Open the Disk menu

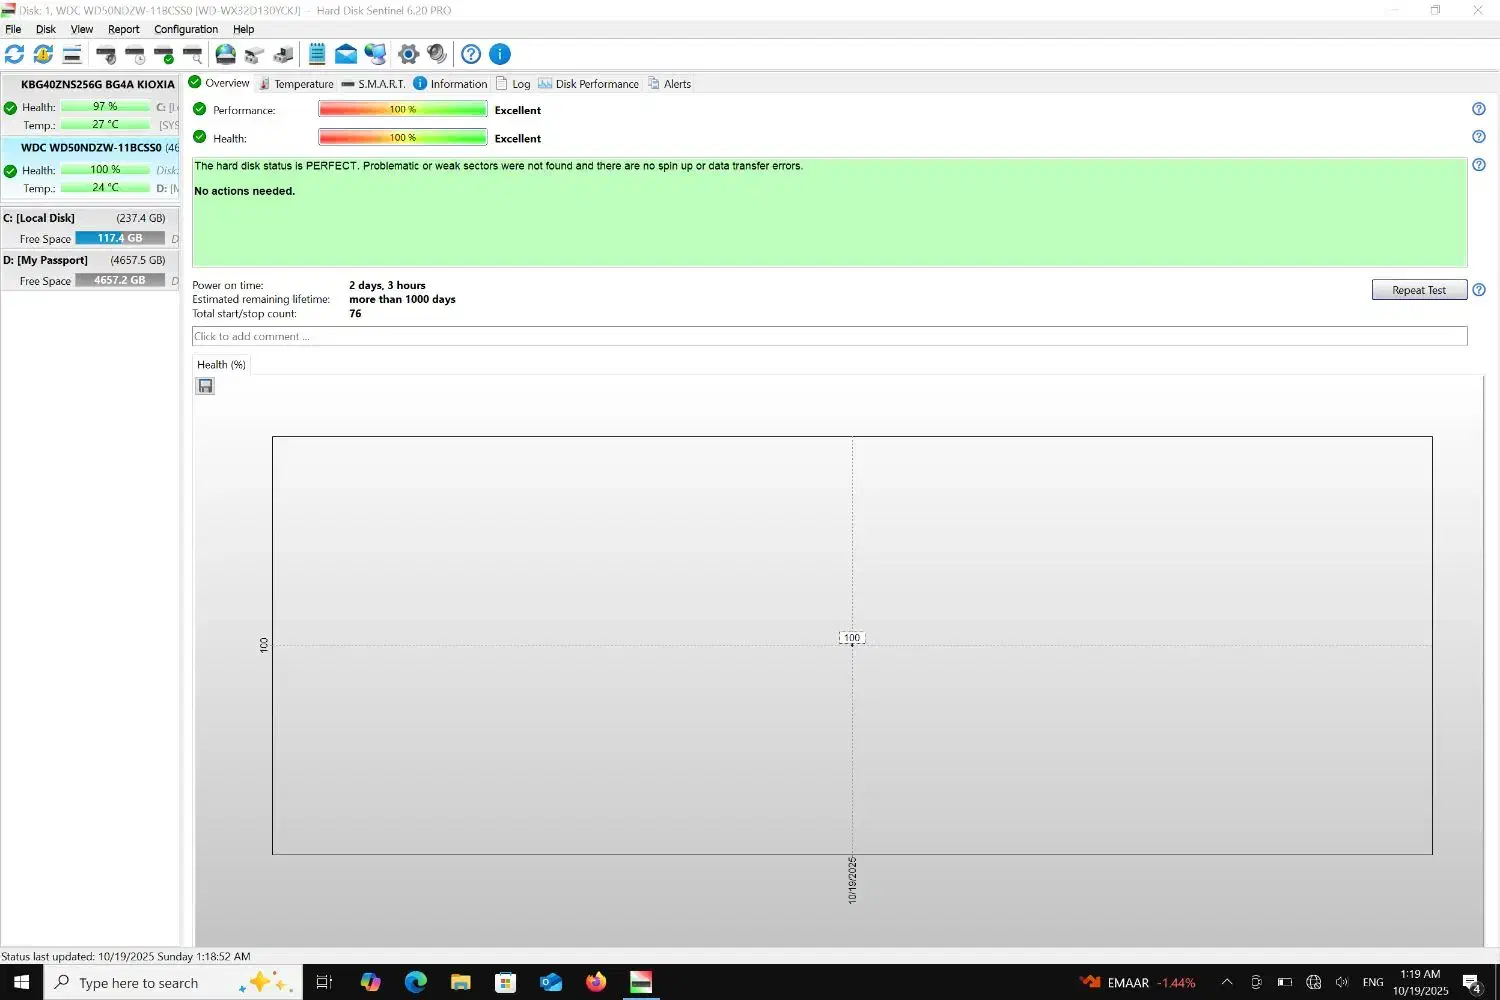pyautogui.click(x=46, y=29)
